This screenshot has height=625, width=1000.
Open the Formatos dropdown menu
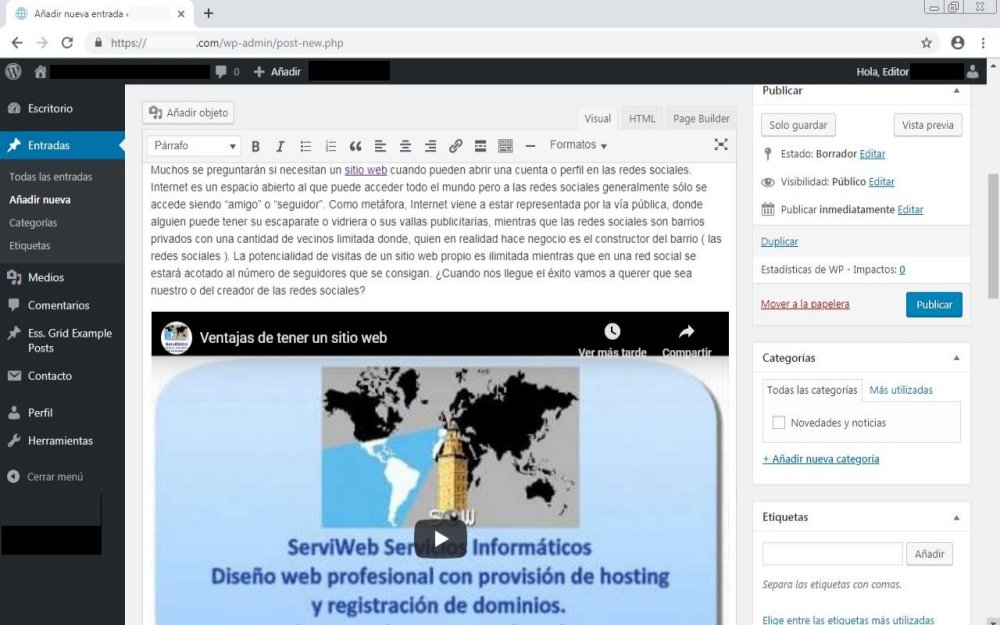coord(578,146)
